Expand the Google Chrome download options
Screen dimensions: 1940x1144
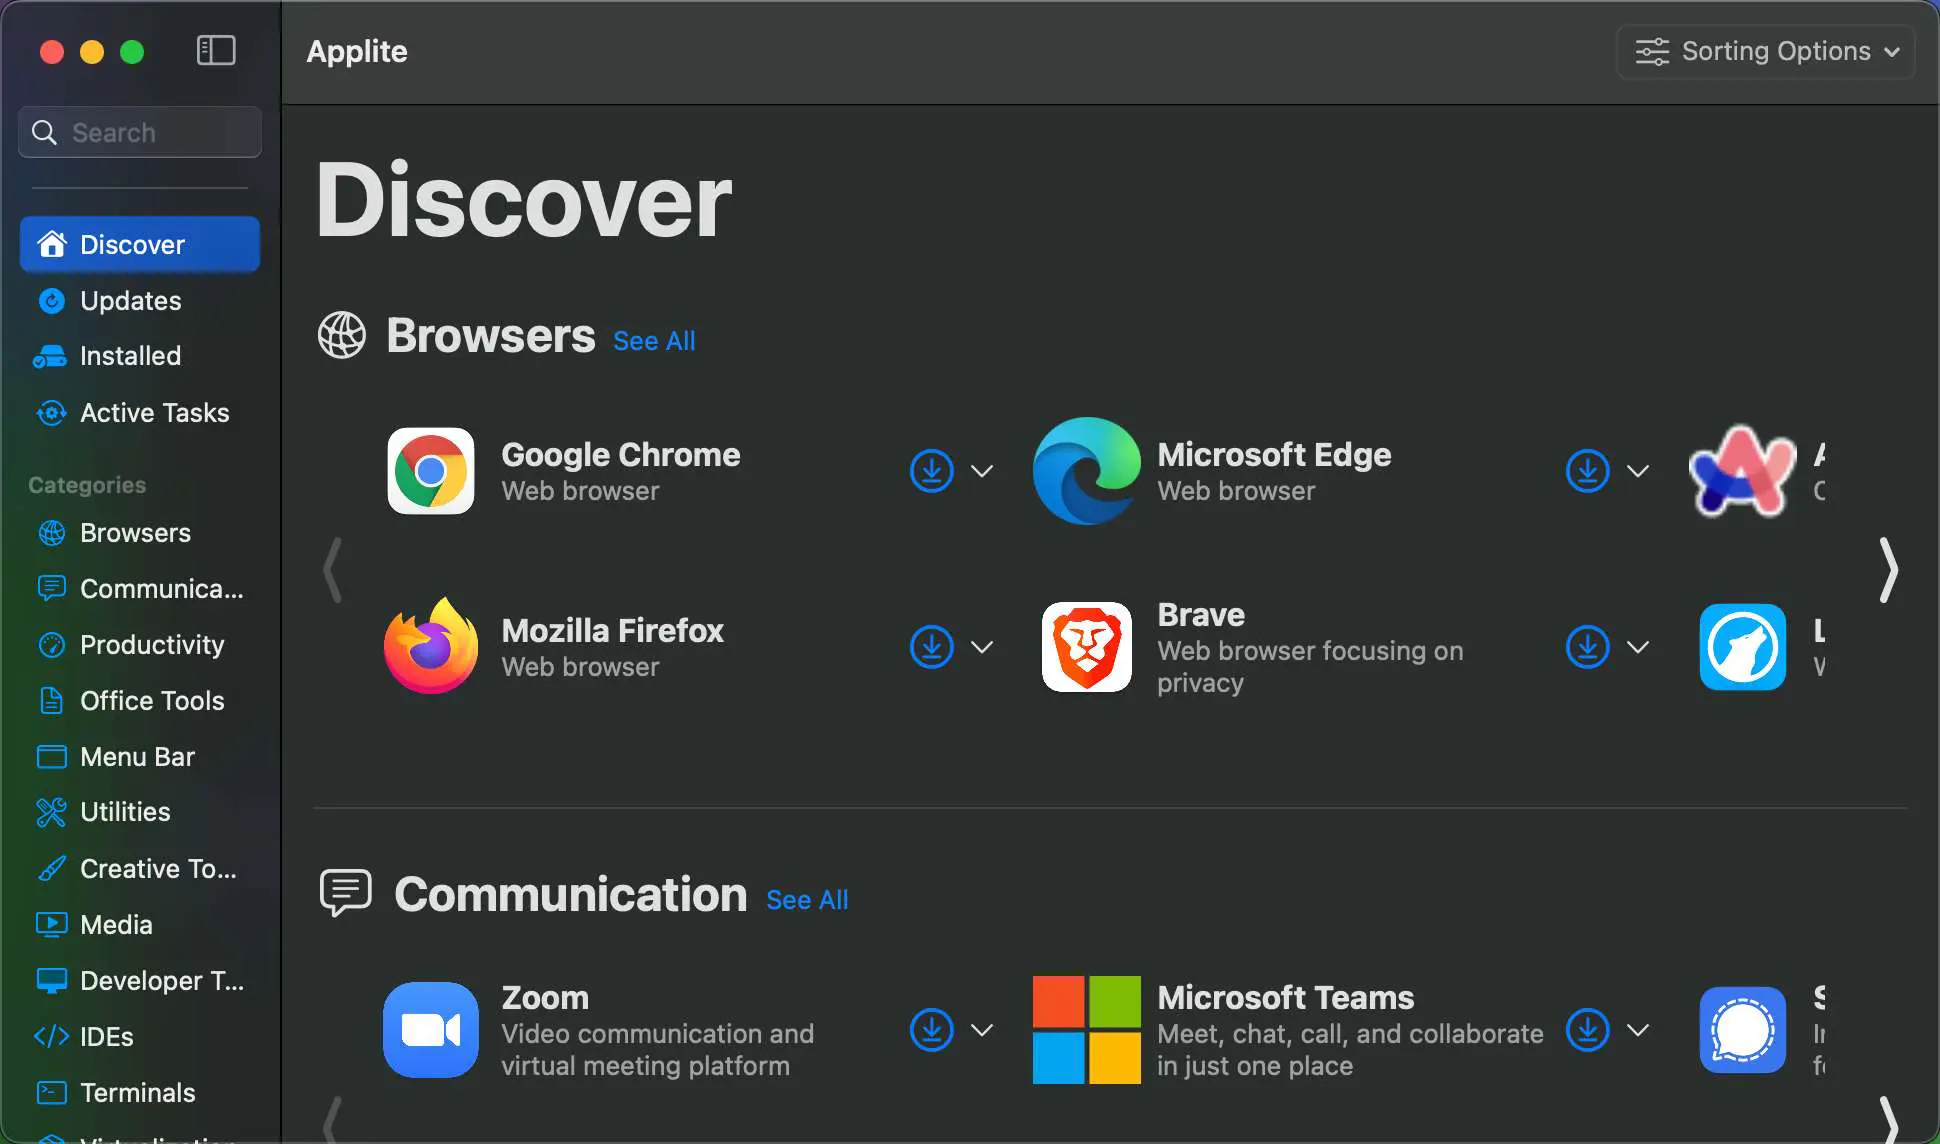pos(982,470)
